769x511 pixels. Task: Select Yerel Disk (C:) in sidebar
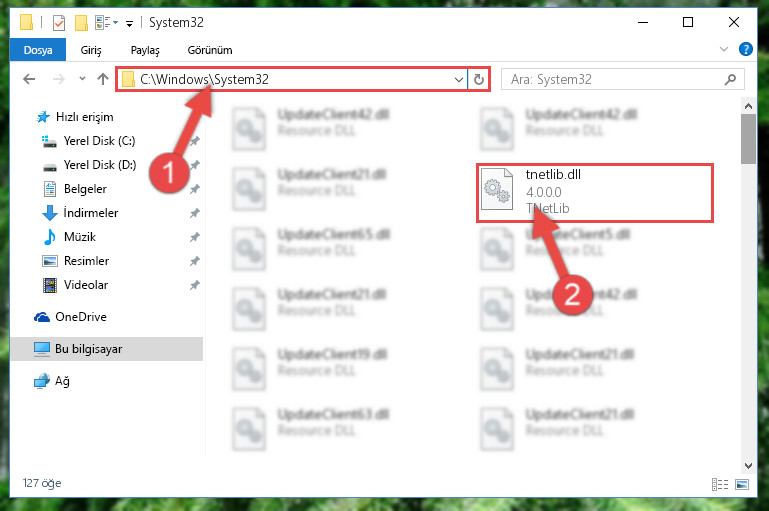(x=100, y=141)
